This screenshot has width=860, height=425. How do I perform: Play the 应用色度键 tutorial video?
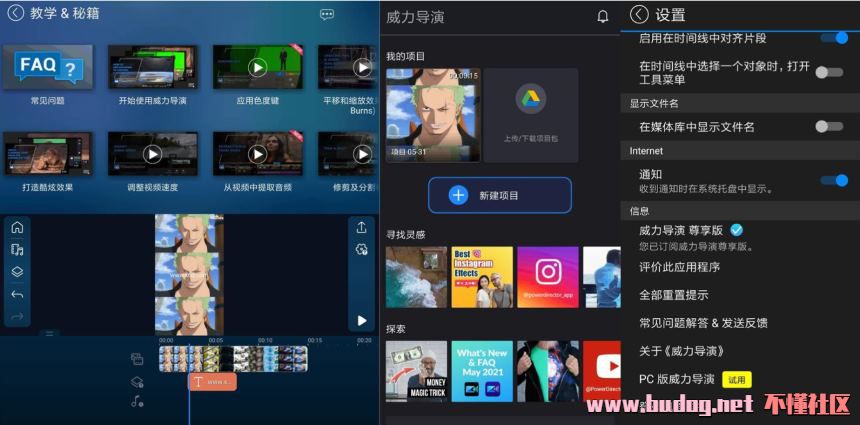point(258,67)
